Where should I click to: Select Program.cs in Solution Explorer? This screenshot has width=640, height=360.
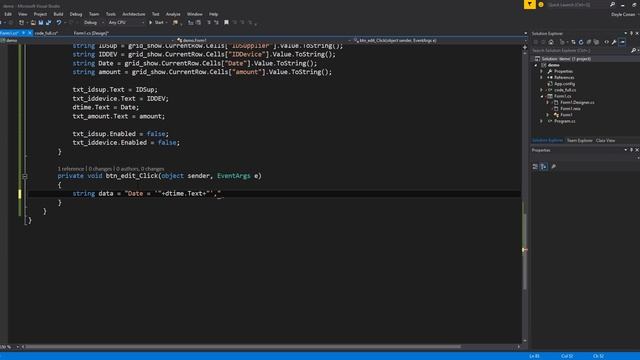coord(565,121)
